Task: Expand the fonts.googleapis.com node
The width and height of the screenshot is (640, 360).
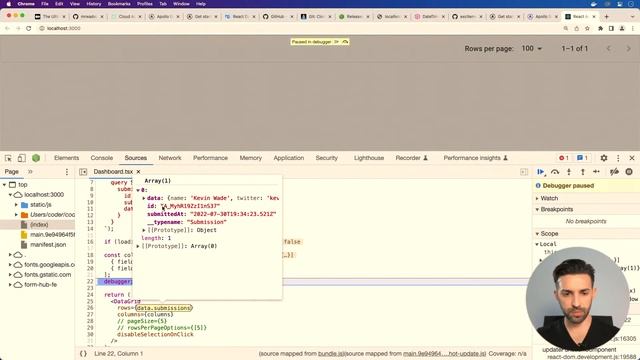Action: [x=11, y=264]
